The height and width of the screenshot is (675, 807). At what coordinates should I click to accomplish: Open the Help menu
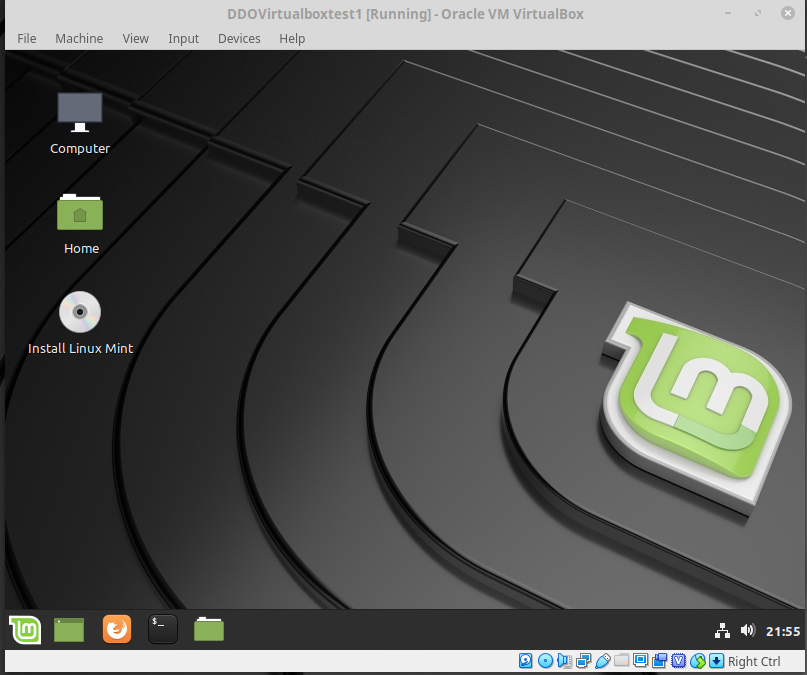292,39
